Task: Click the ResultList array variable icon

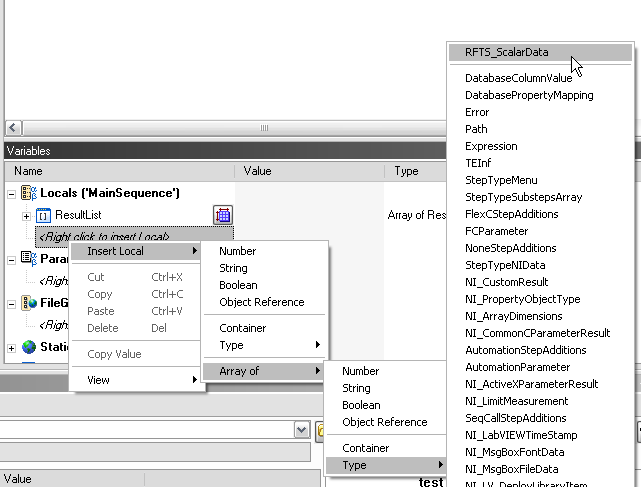Action: [x=43, y=215]
